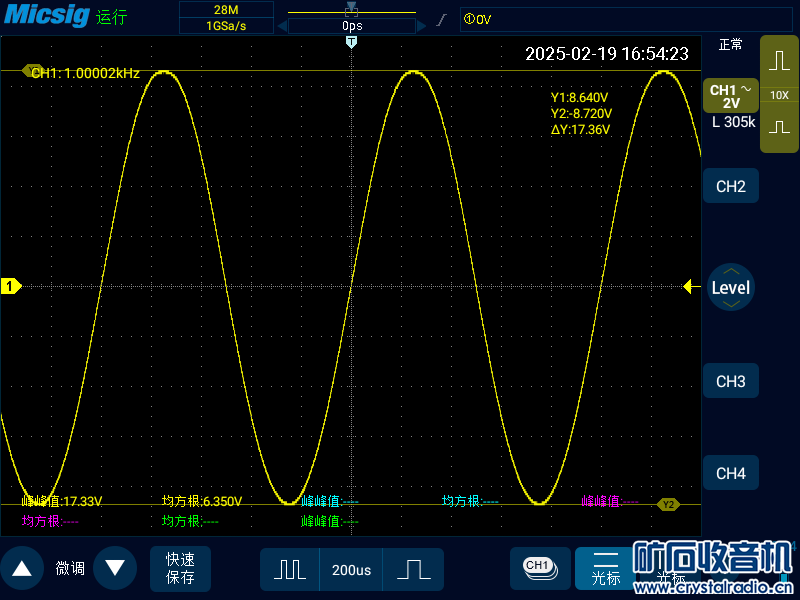Tap the Level trigger knob button
The height and width of the screenshot is (600, 800).
[x=731, y=287]
